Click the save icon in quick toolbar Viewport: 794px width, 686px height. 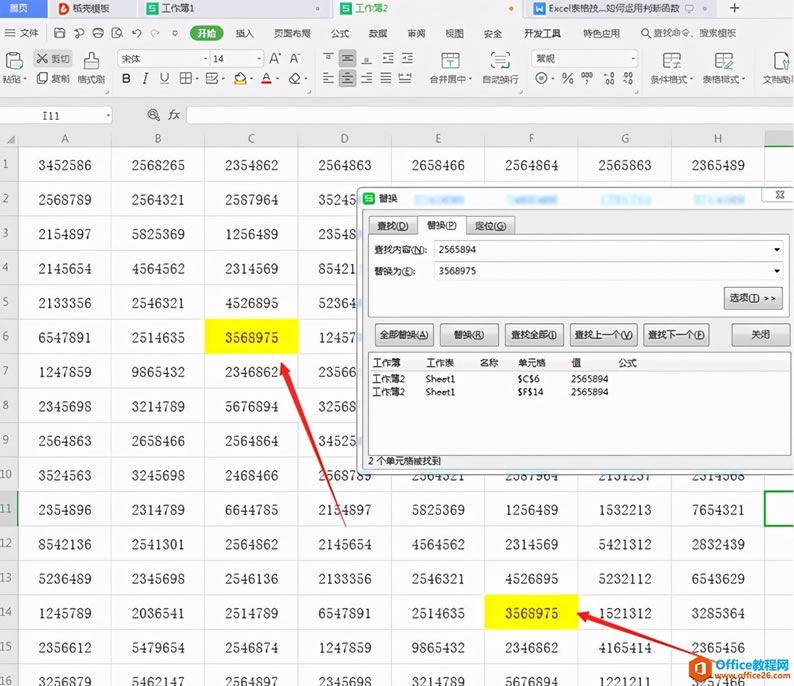pos(60,33)
